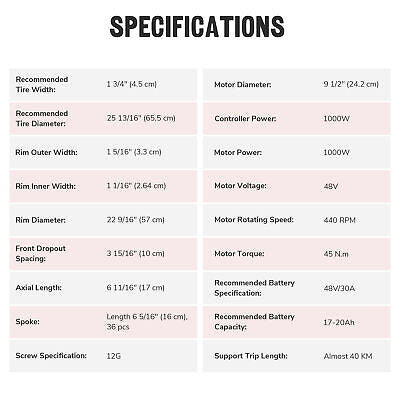Select the Recommended Tire Width label
Screen dimensions: 400x400
coord(42,84)
